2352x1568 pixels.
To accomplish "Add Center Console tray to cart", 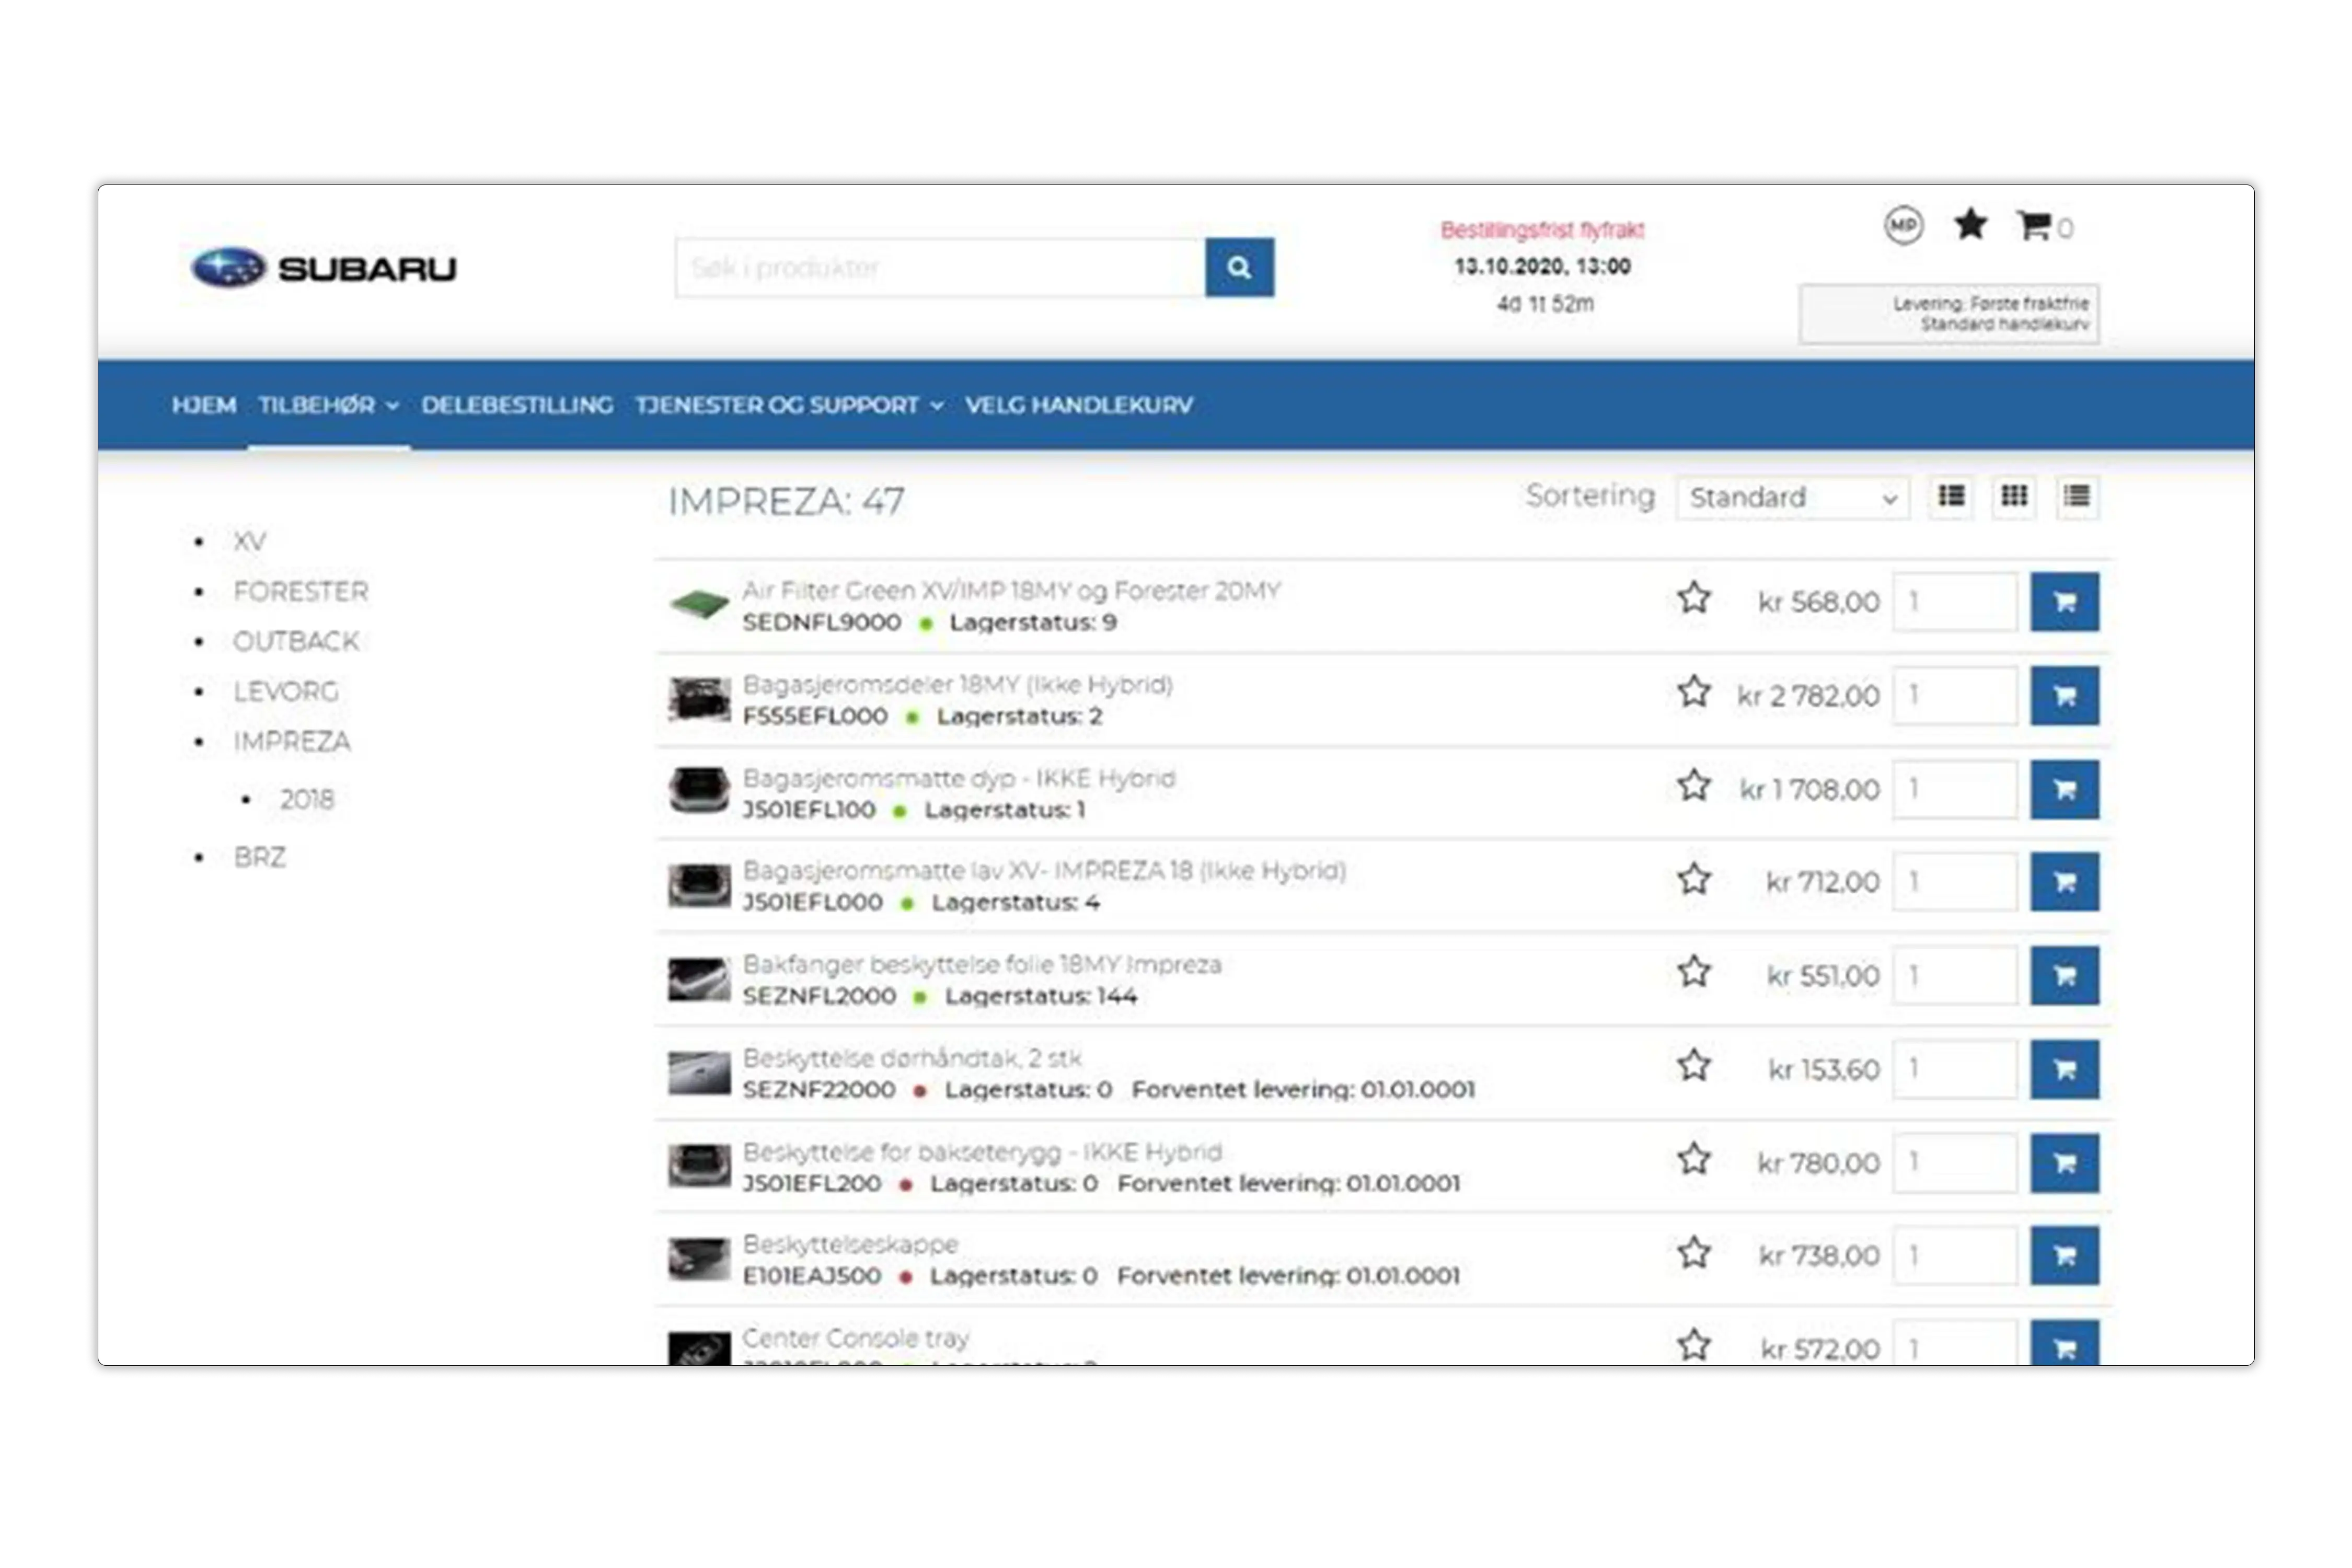I will pyautogui.click(x=2064, y=1343).
